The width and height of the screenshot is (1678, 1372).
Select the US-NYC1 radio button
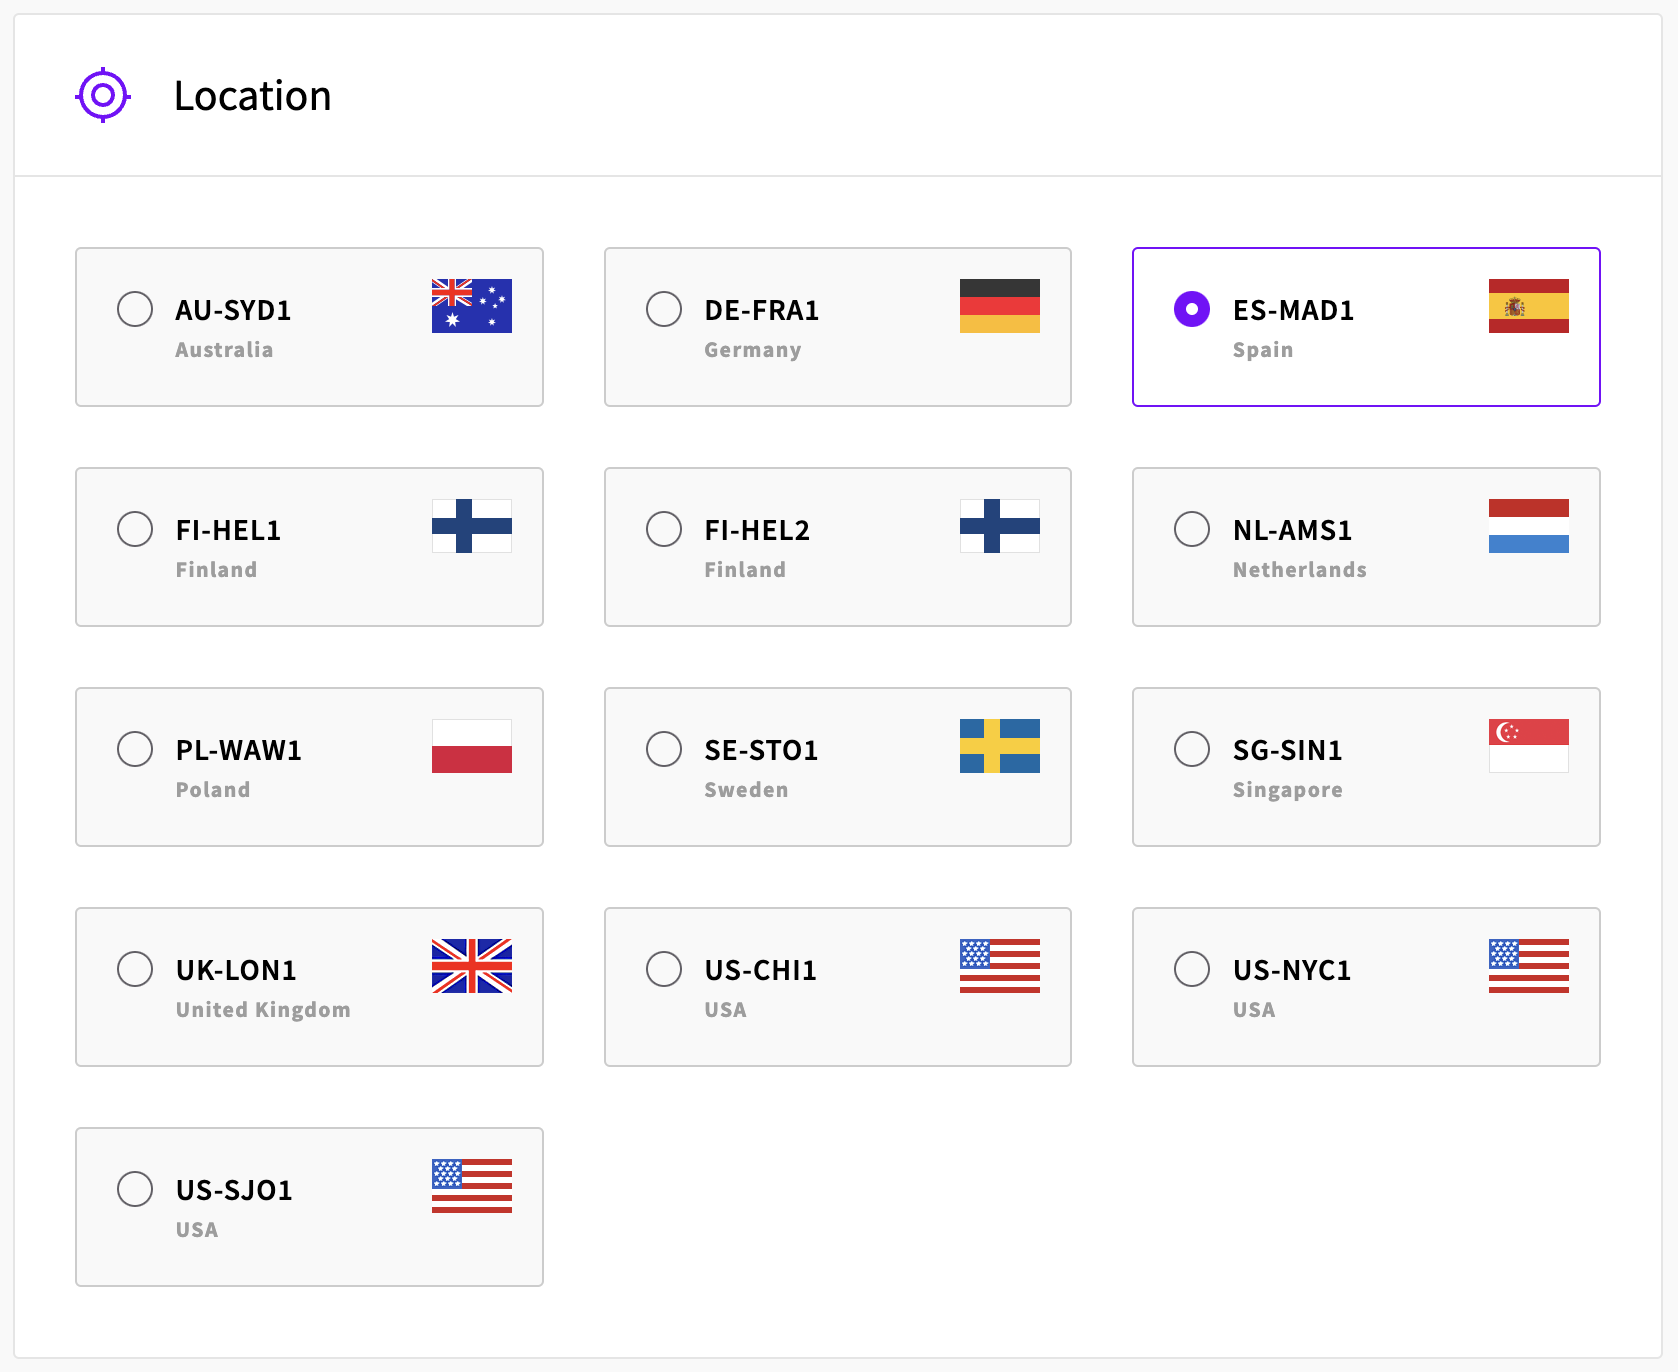pyautogui.click(x=1192, y=969)
